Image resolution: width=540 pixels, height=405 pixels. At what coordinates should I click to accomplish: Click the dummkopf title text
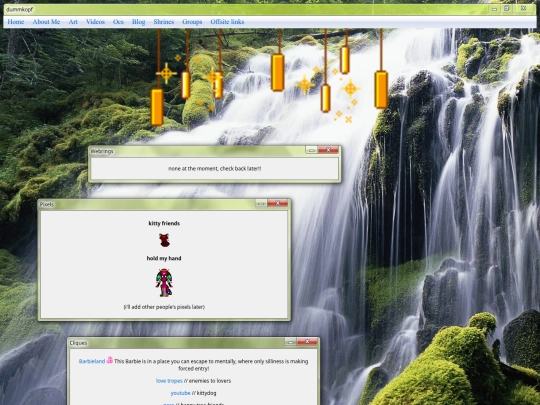(x=20, y=9)
